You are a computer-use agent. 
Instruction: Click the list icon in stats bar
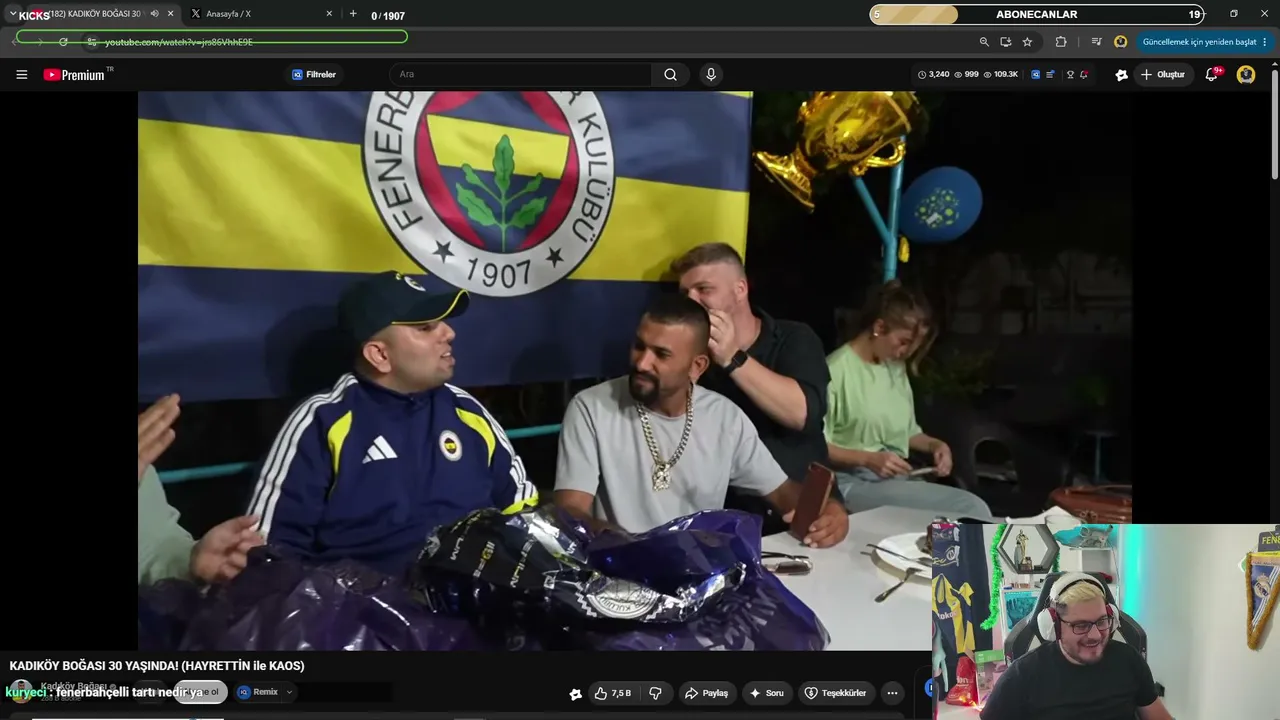[1050, 75]
